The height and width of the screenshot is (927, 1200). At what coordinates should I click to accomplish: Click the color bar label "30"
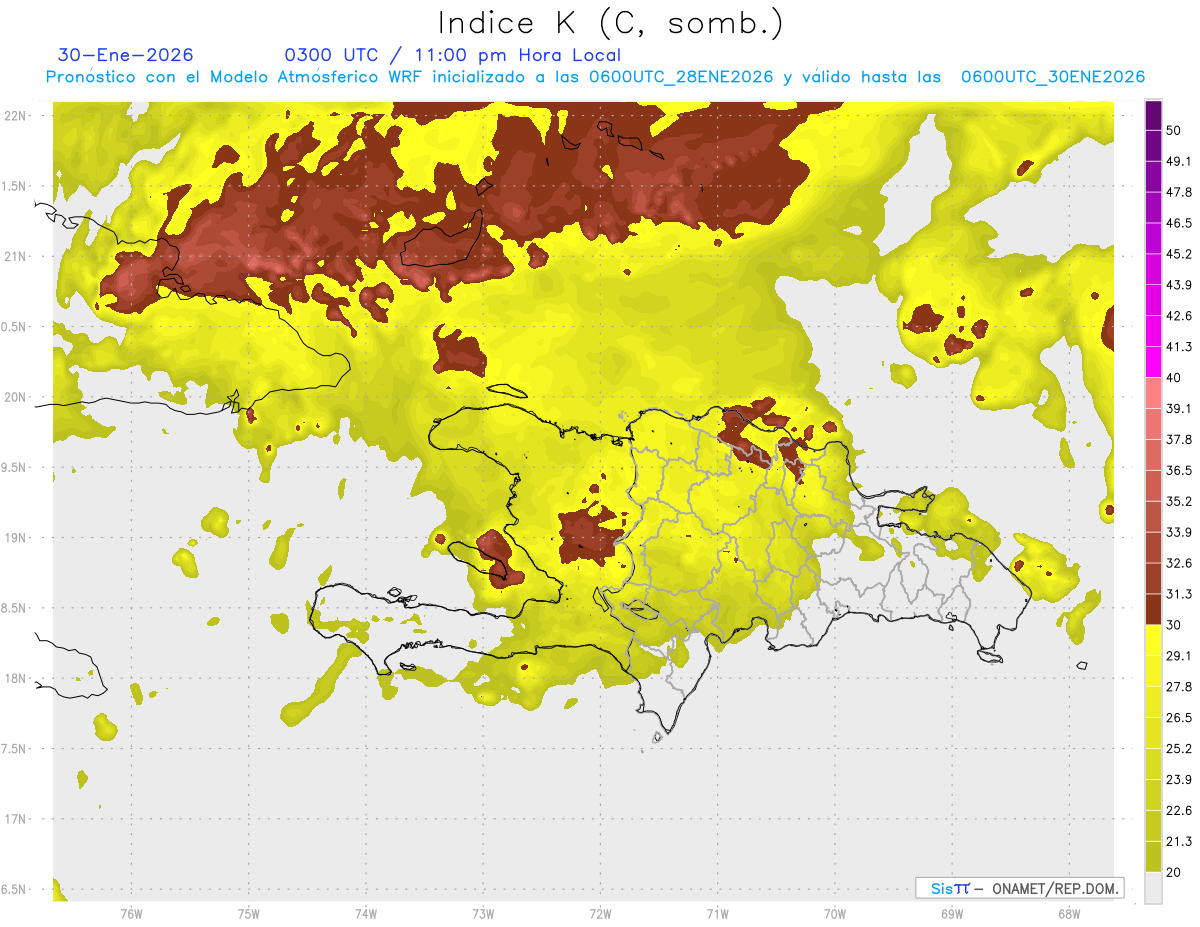click(x=1174, y=625)
